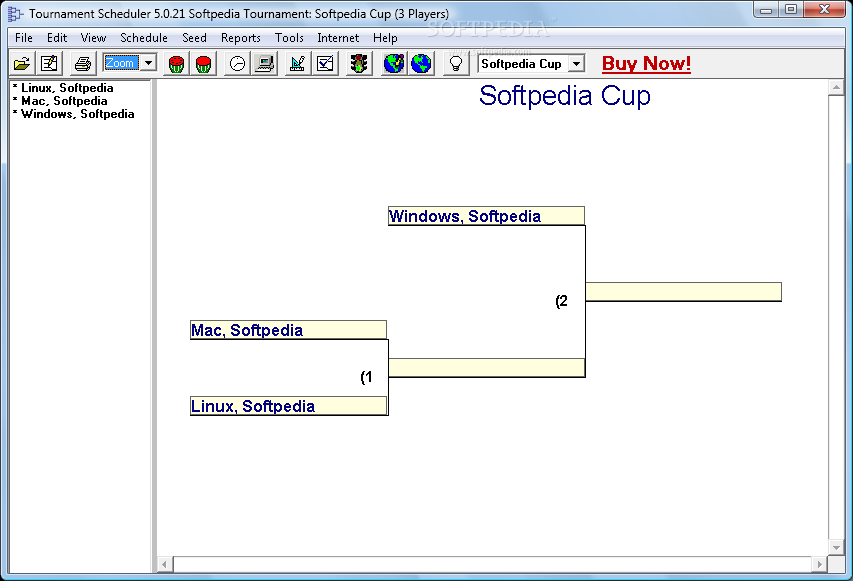Click the horizontal scrollbar track
The height and width of the screenshot is (581, 853).
coord(492,565)
